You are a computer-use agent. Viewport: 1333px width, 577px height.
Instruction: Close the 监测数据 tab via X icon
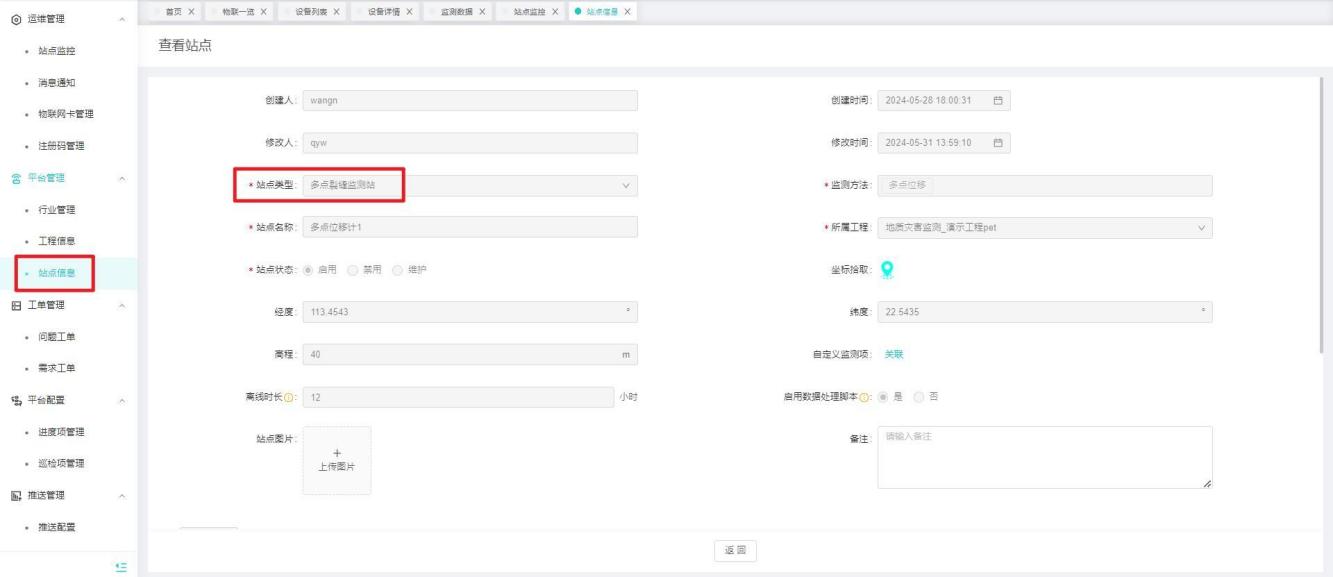pyautogui.click(x=482, y=11)
